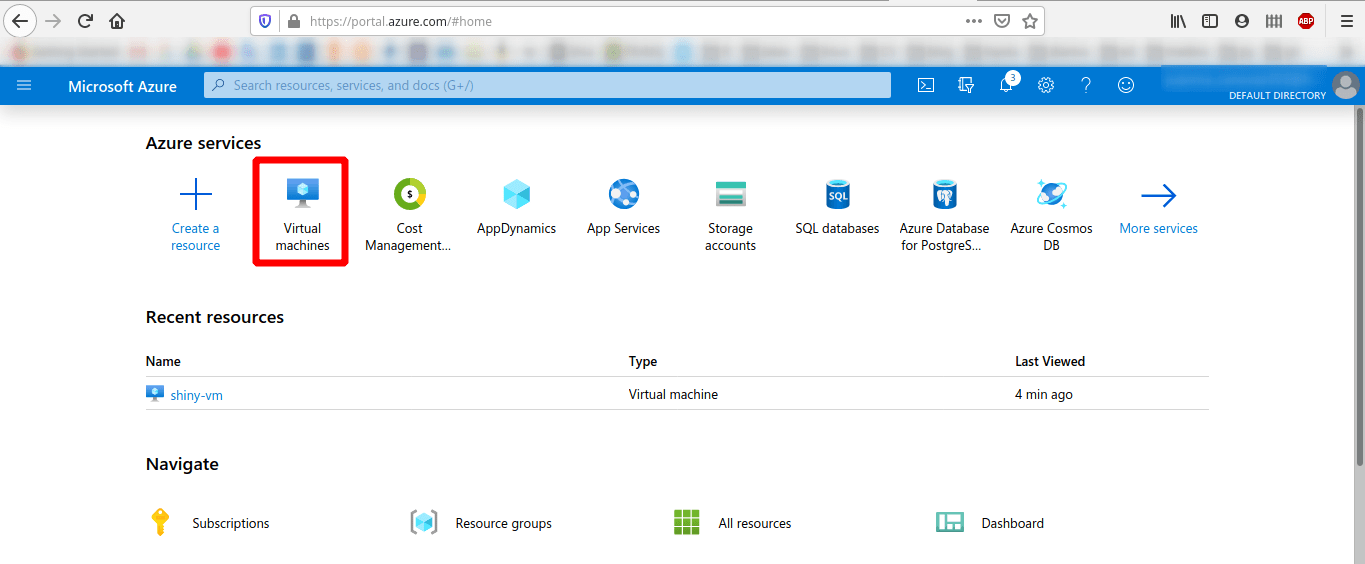Open the Azure portal hamburger menu
The height and width of the screenshot is (564, 1365).
tap(24, 86)
